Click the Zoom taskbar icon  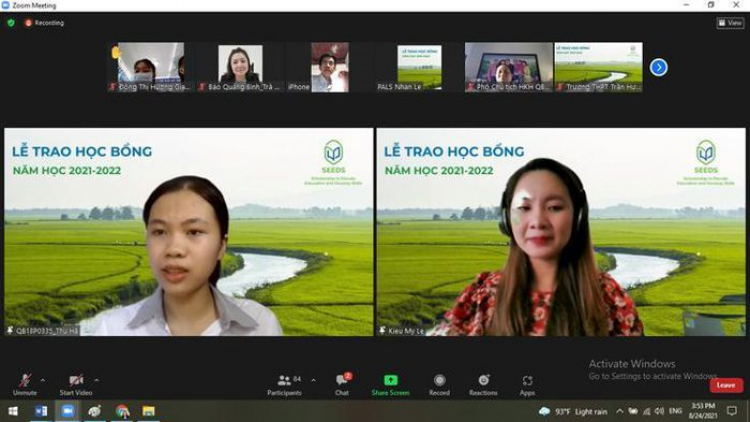click(x=67, y=411)
